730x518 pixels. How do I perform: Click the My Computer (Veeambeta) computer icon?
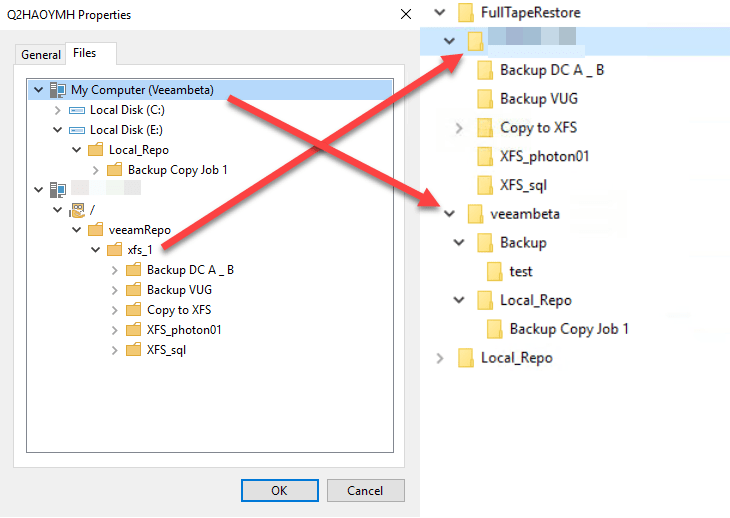tap(58, 90)
